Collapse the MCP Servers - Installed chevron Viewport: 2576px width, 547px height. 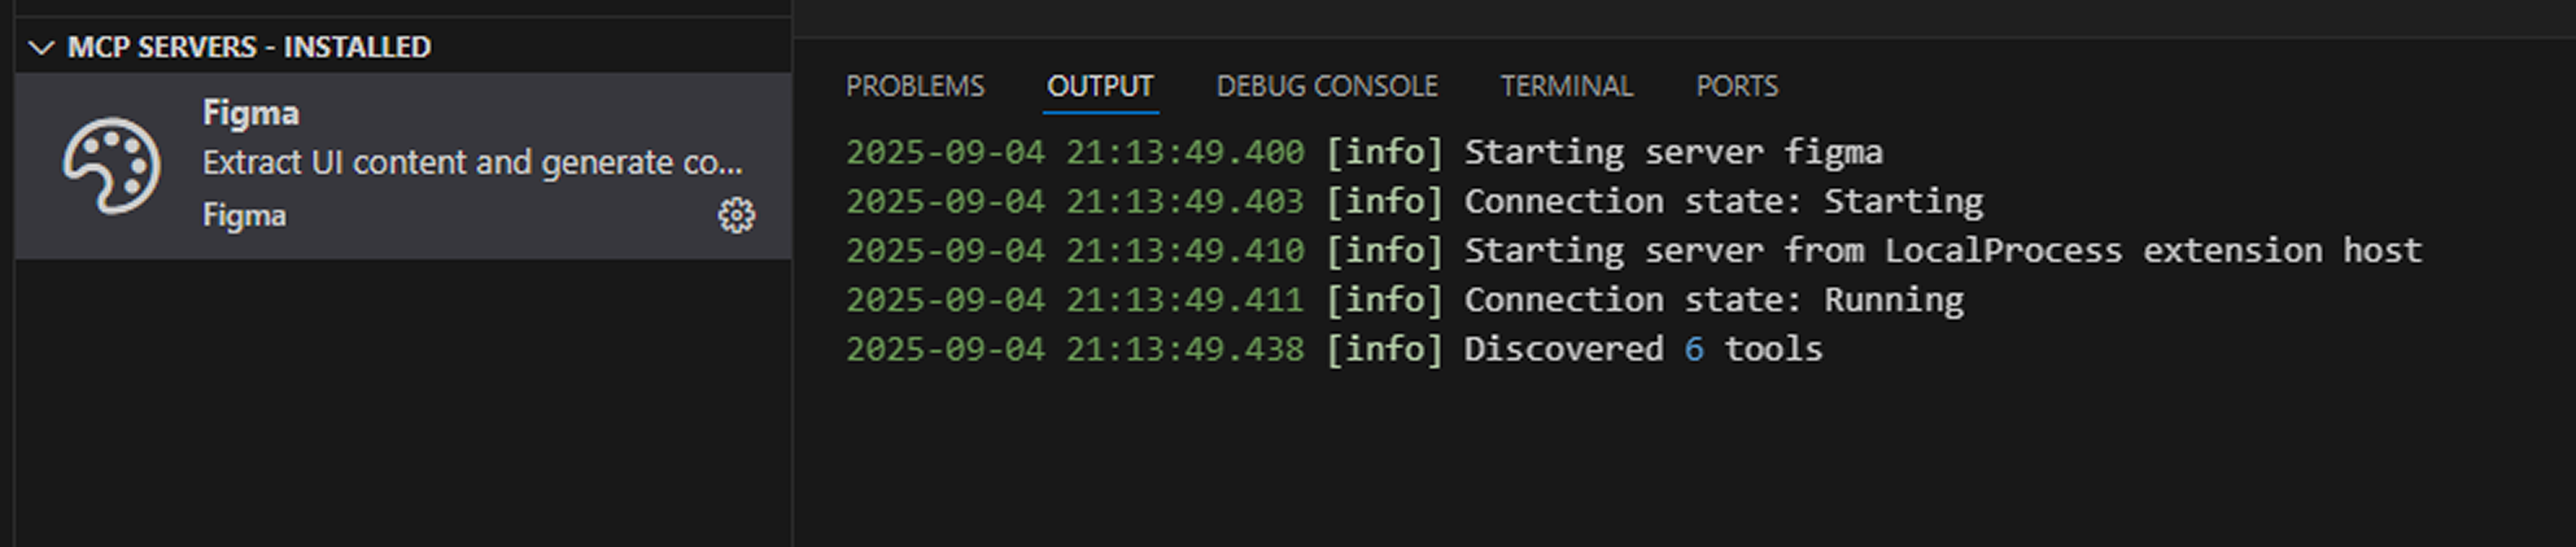(x=41, y=47)
